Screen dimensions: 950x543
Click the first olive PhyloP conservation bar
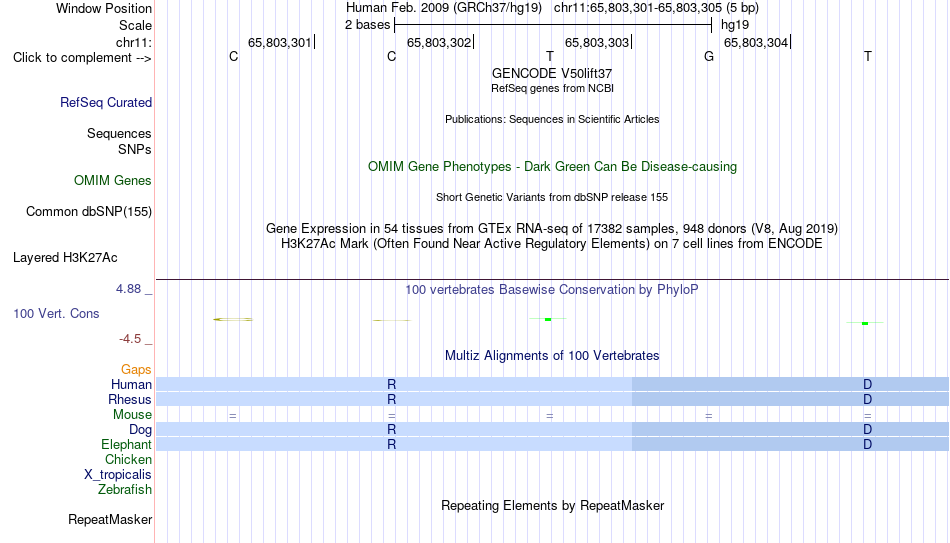233,319
